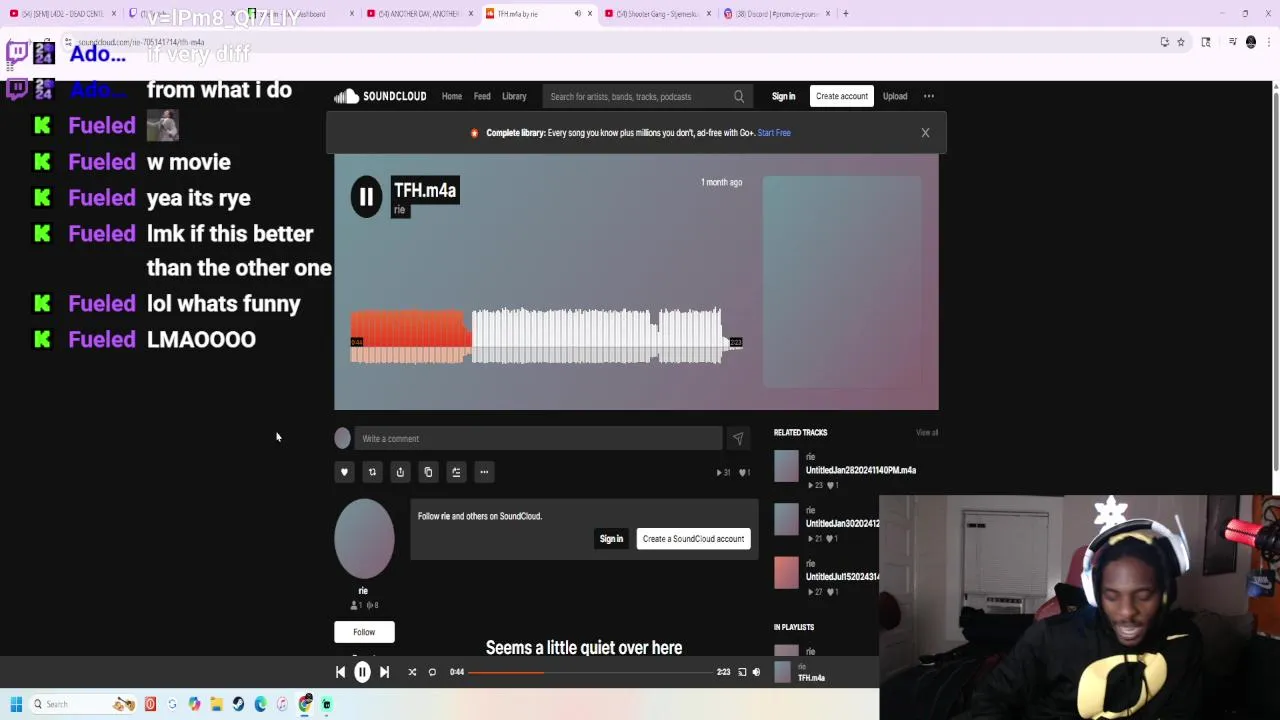Open the browser profile avatar

click(x=1251, y=42)
